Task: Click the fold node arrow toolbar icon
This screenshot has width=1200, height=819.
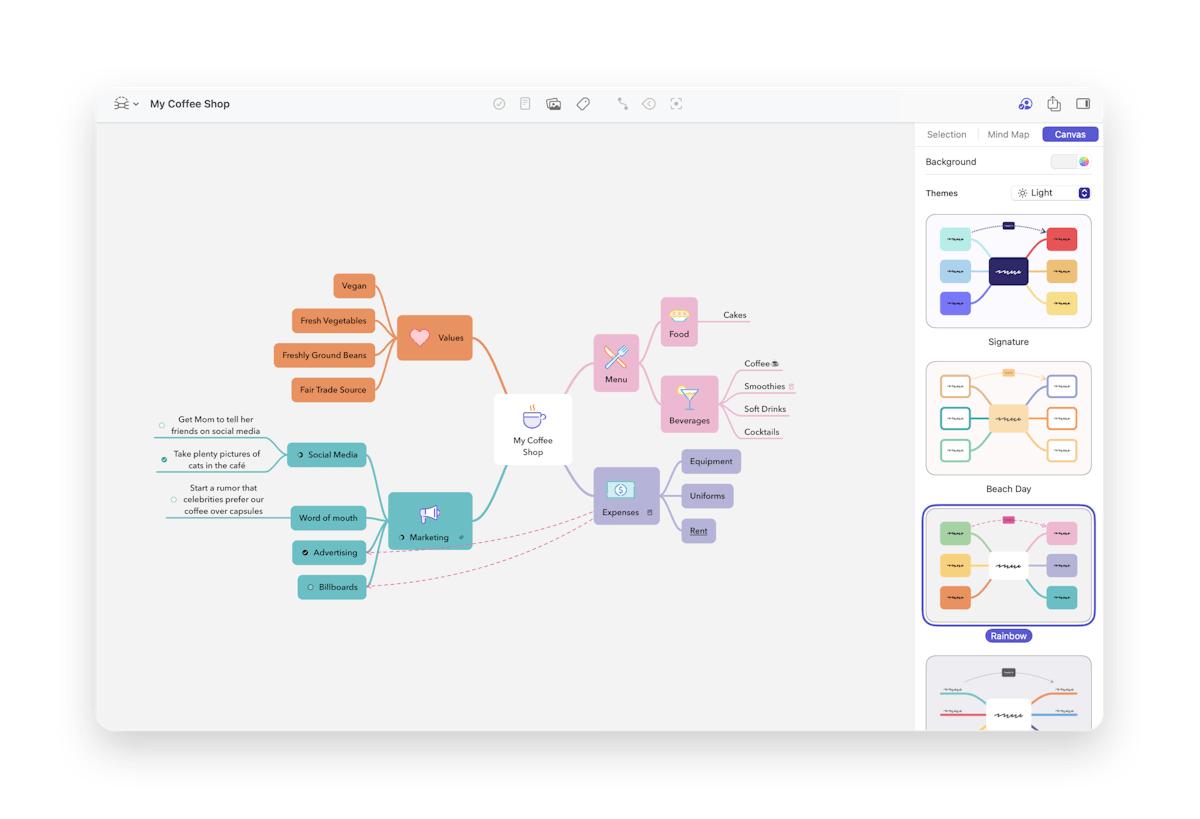Action: (x=649, y=104)
